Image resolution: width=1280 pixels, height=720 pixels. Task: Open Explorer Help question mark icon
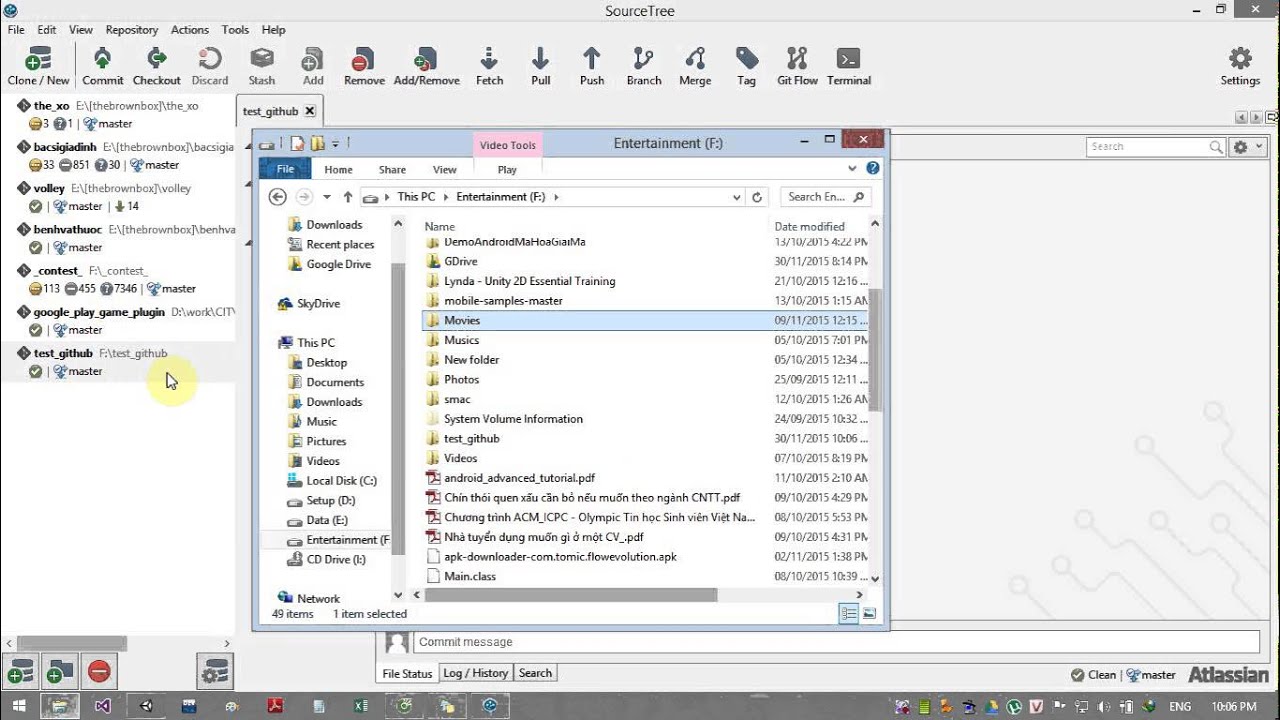pos(873,169)
